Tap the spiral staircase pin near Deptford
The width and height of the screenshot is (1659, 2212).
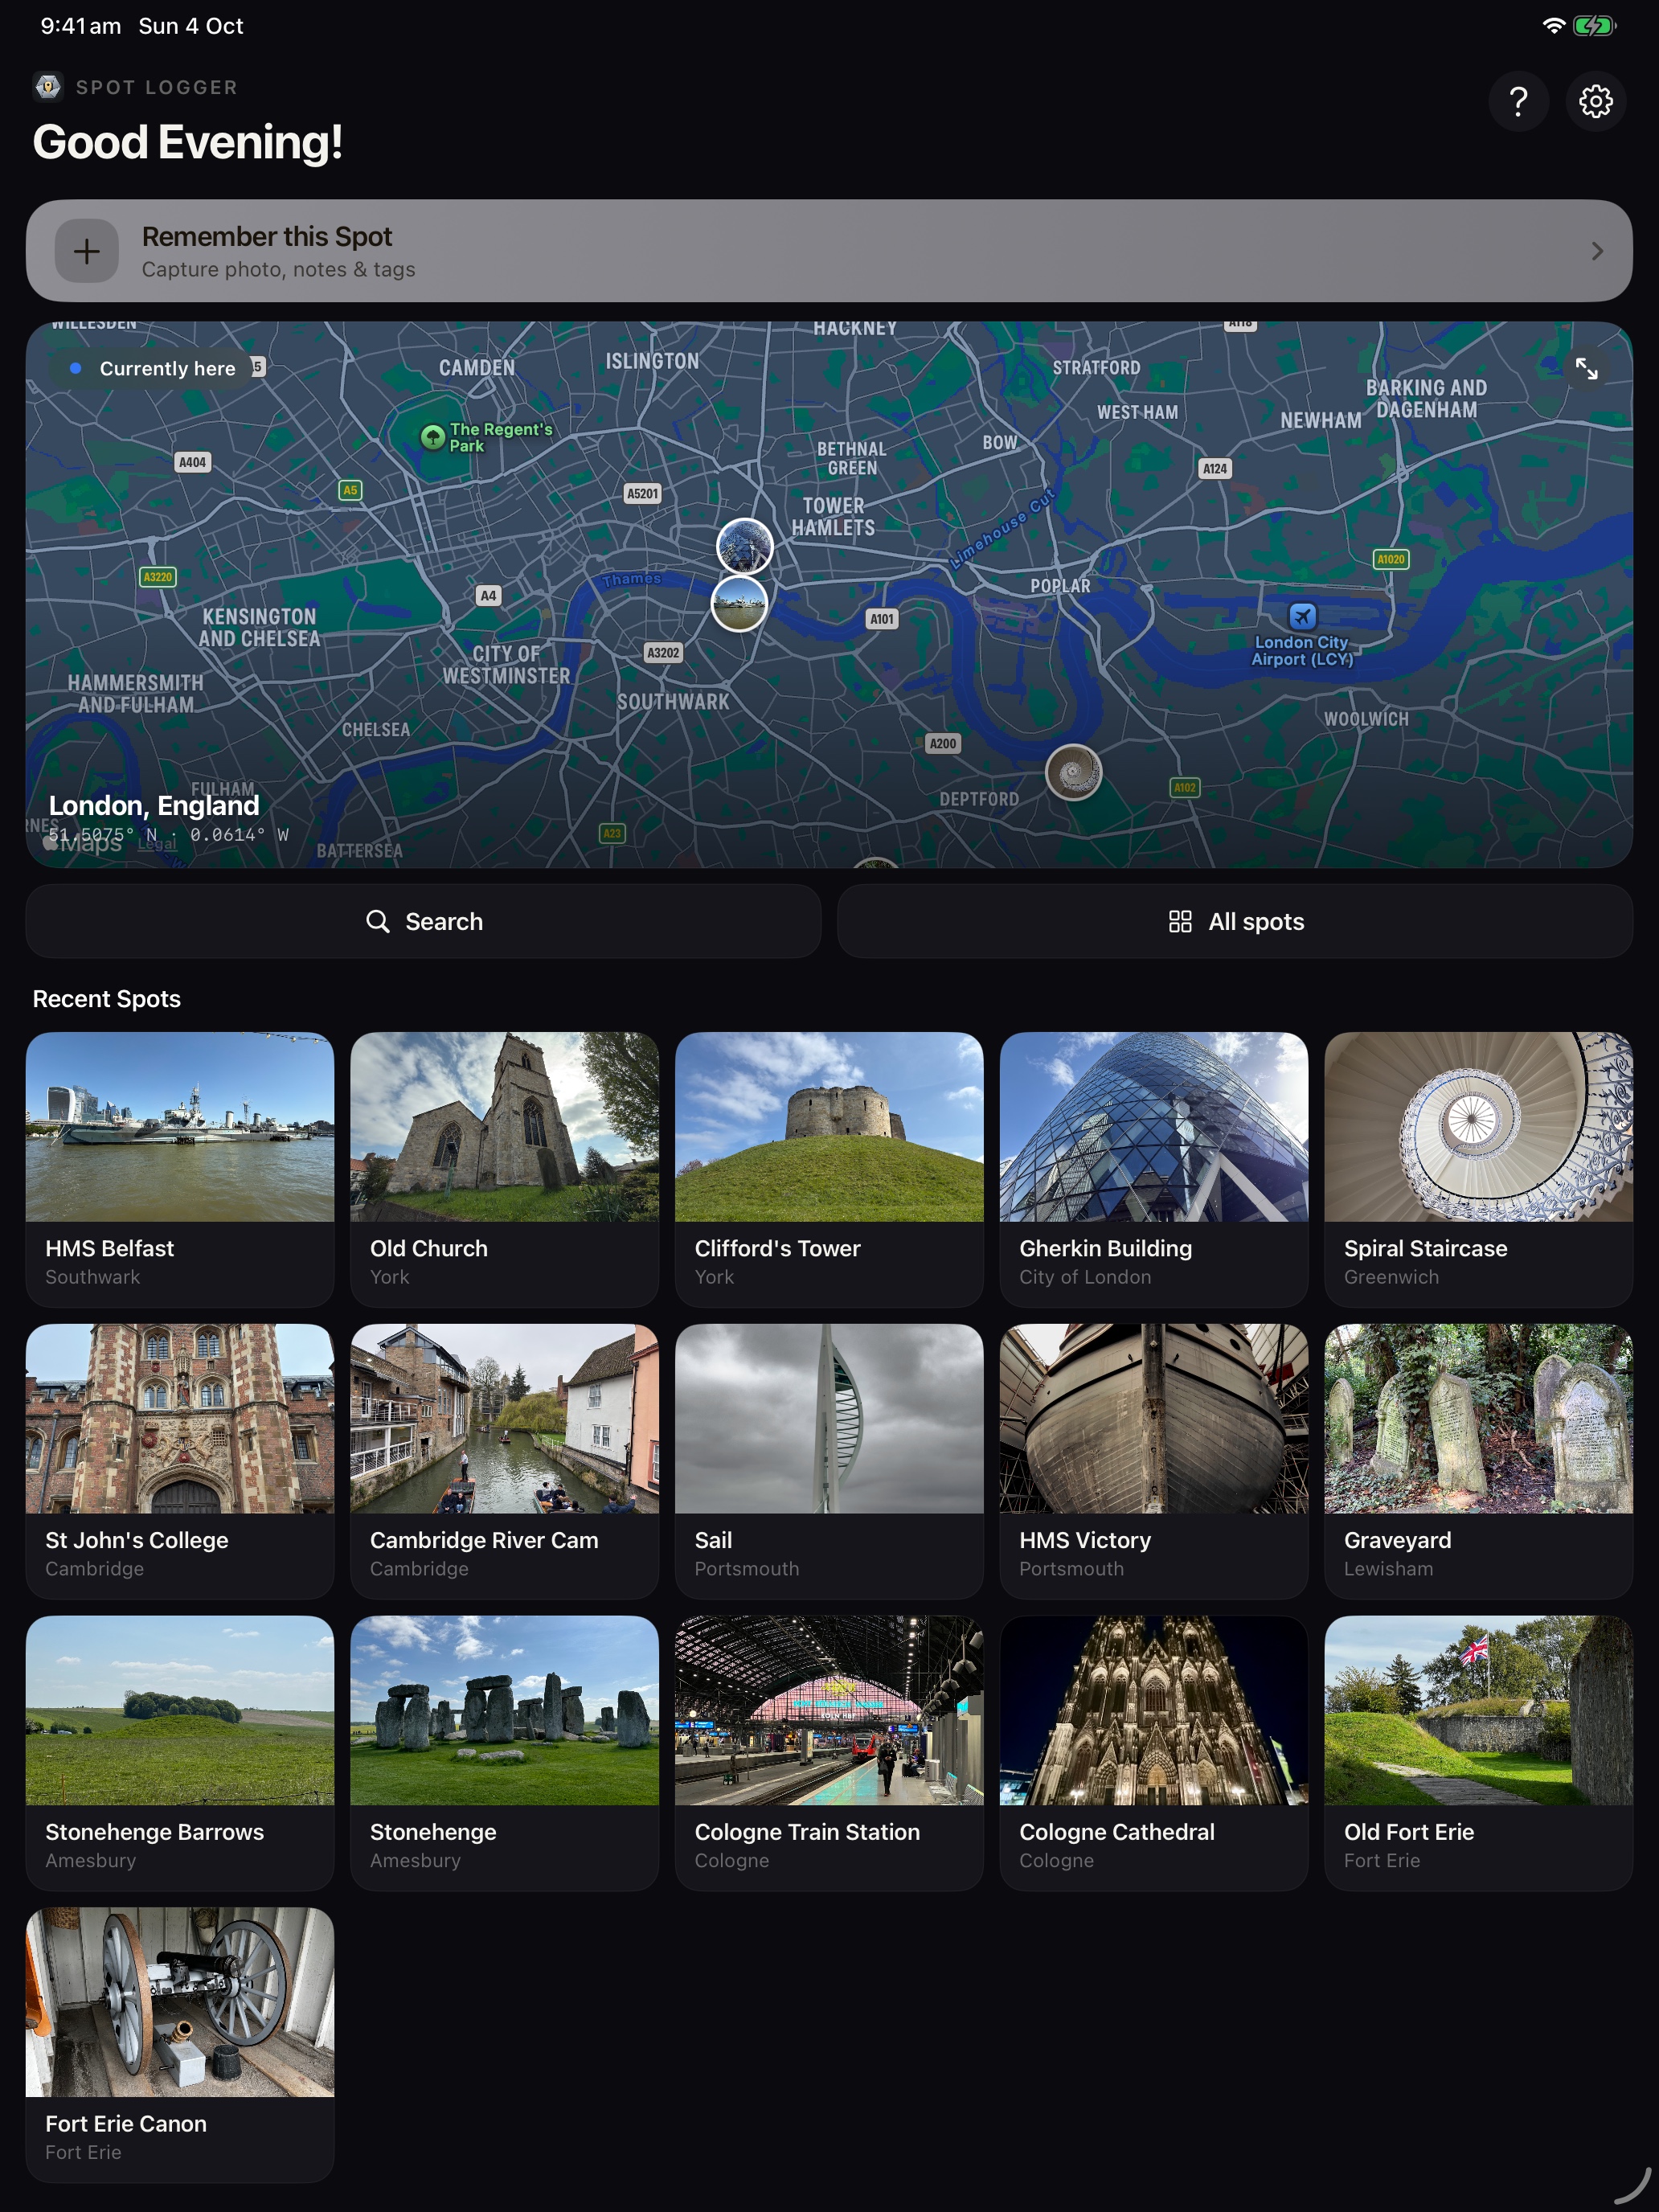pyautogui.click(x=1073, y=772)
